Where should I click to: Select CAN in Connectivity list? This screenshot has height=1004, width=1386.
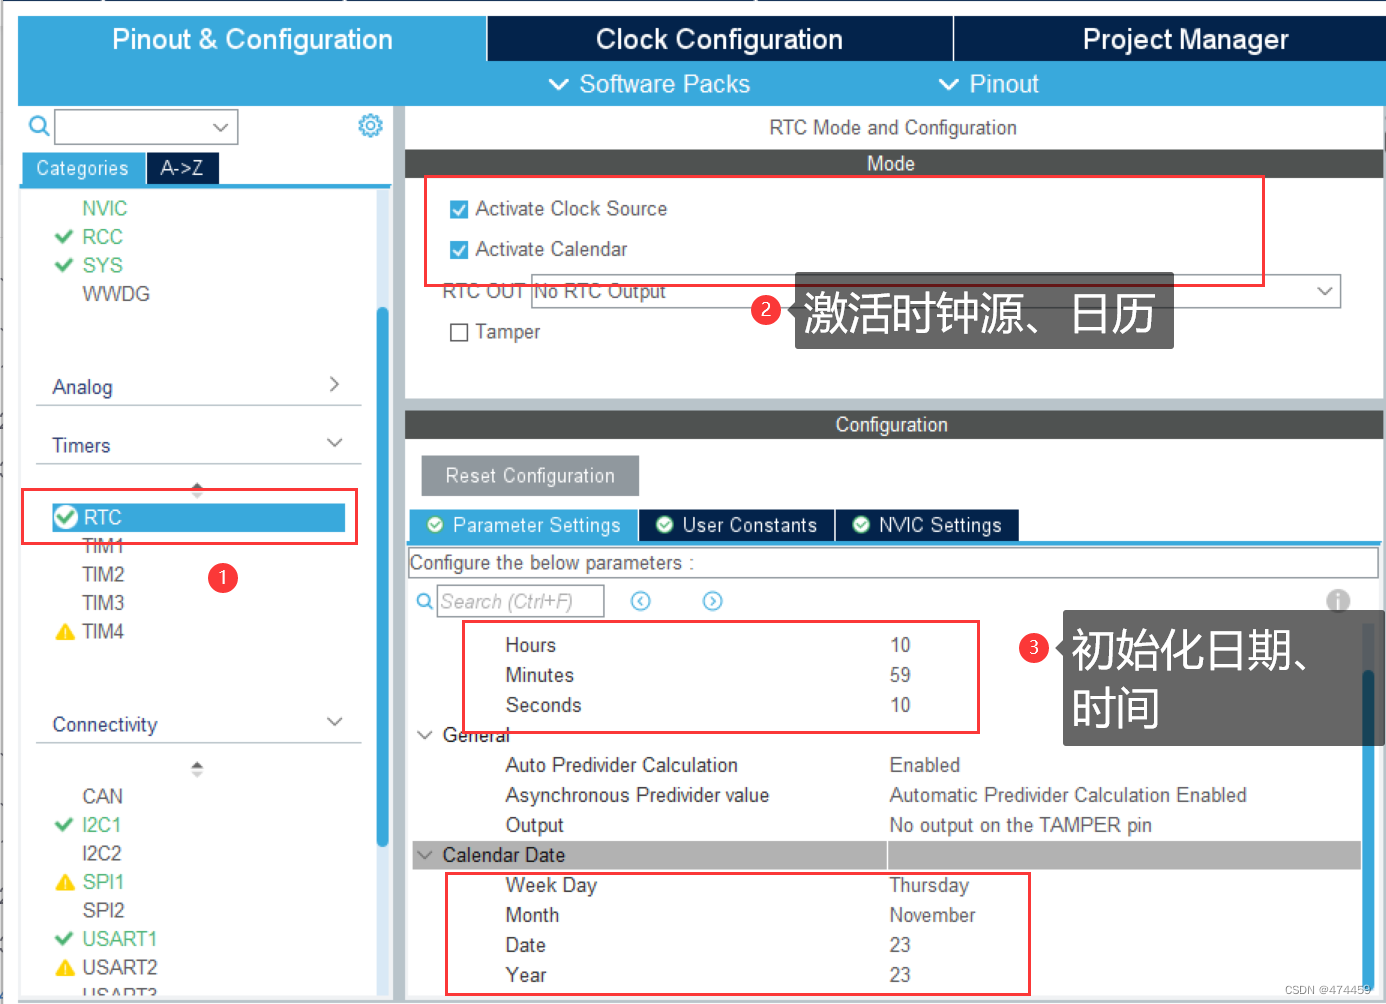click(x=103, y=797)
